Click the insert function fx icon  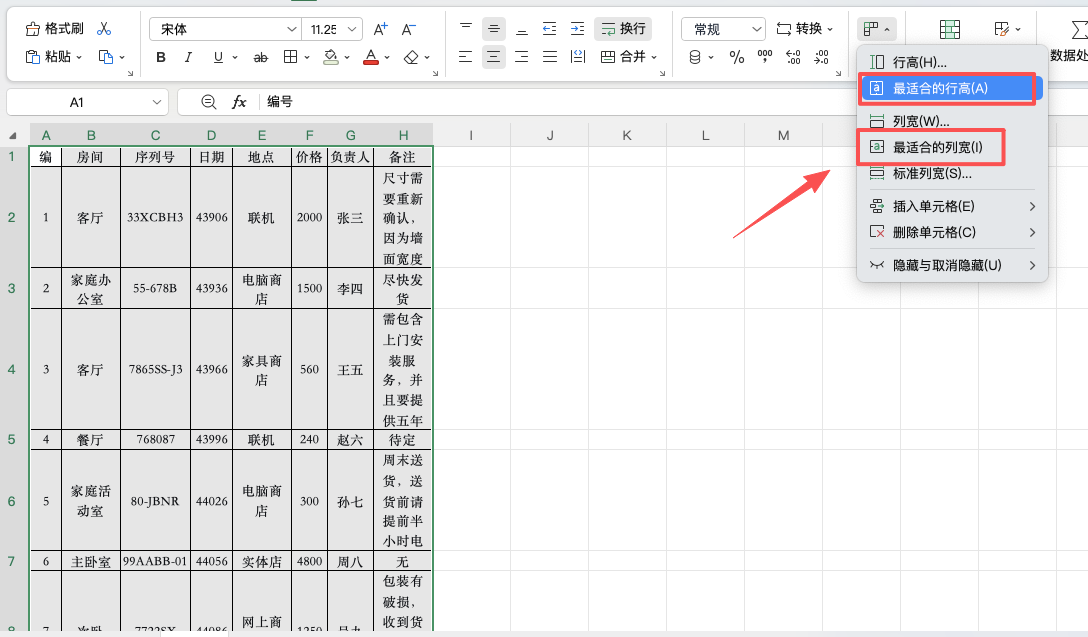[239, 102]
